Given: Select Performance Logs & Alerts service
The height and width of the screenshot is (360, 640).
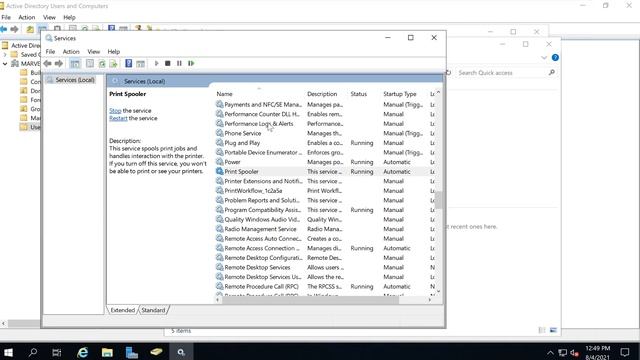Looking at the screenshot, I should click(x=325, y=124).
